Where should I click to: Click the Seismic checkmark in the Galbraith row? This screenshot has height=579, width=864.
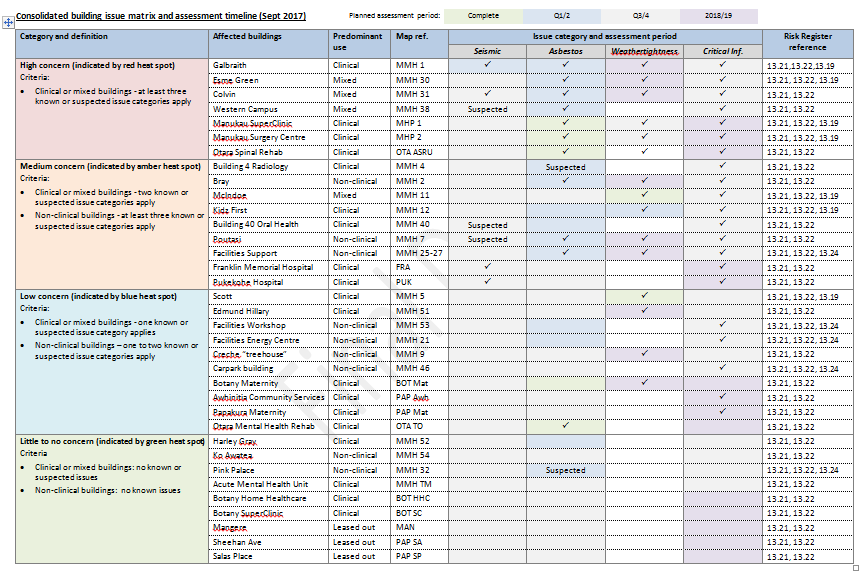(x=487, y=64)
